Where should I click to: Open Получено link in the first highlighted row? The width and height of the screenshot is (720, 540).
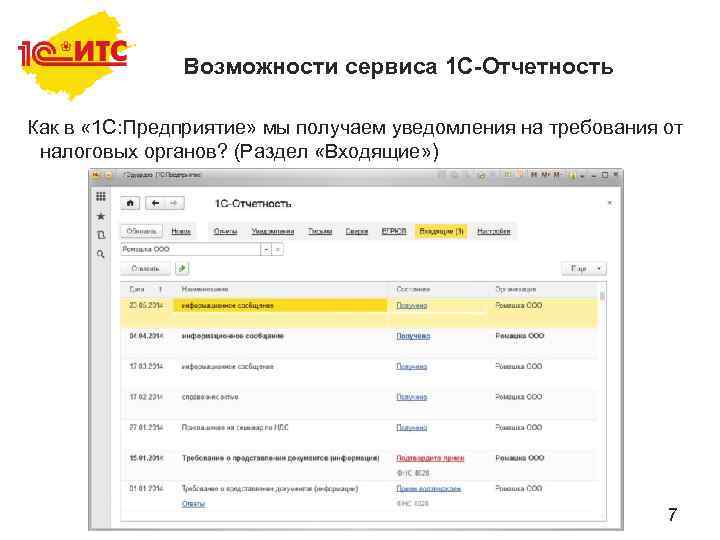pyautogui.click(x=412, y=305)
